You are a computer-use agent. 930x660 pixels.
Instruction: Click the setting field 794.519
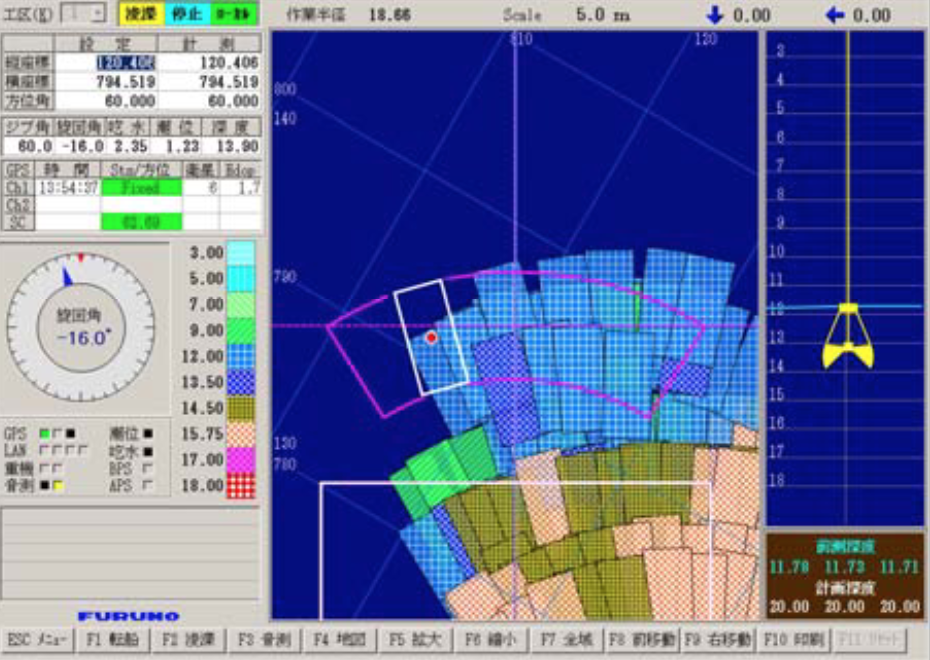pos(106,82)
